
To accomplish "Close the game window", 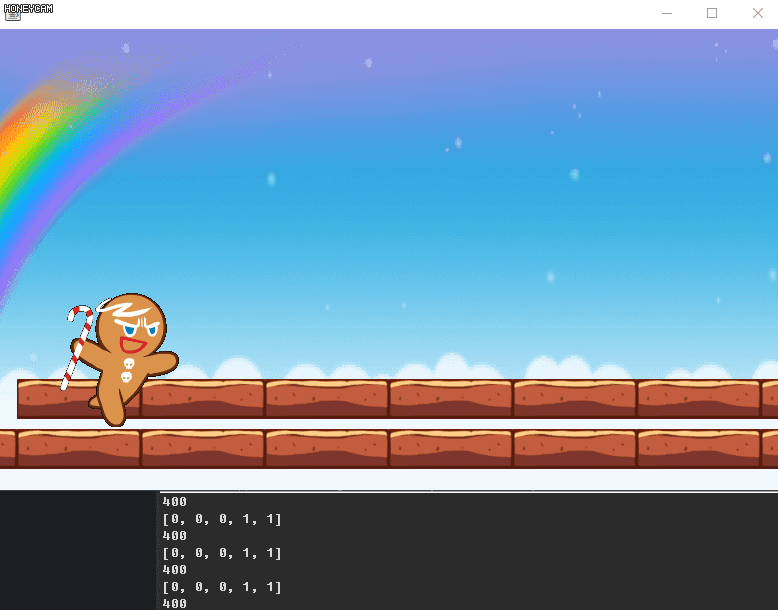I will (758, 13).
